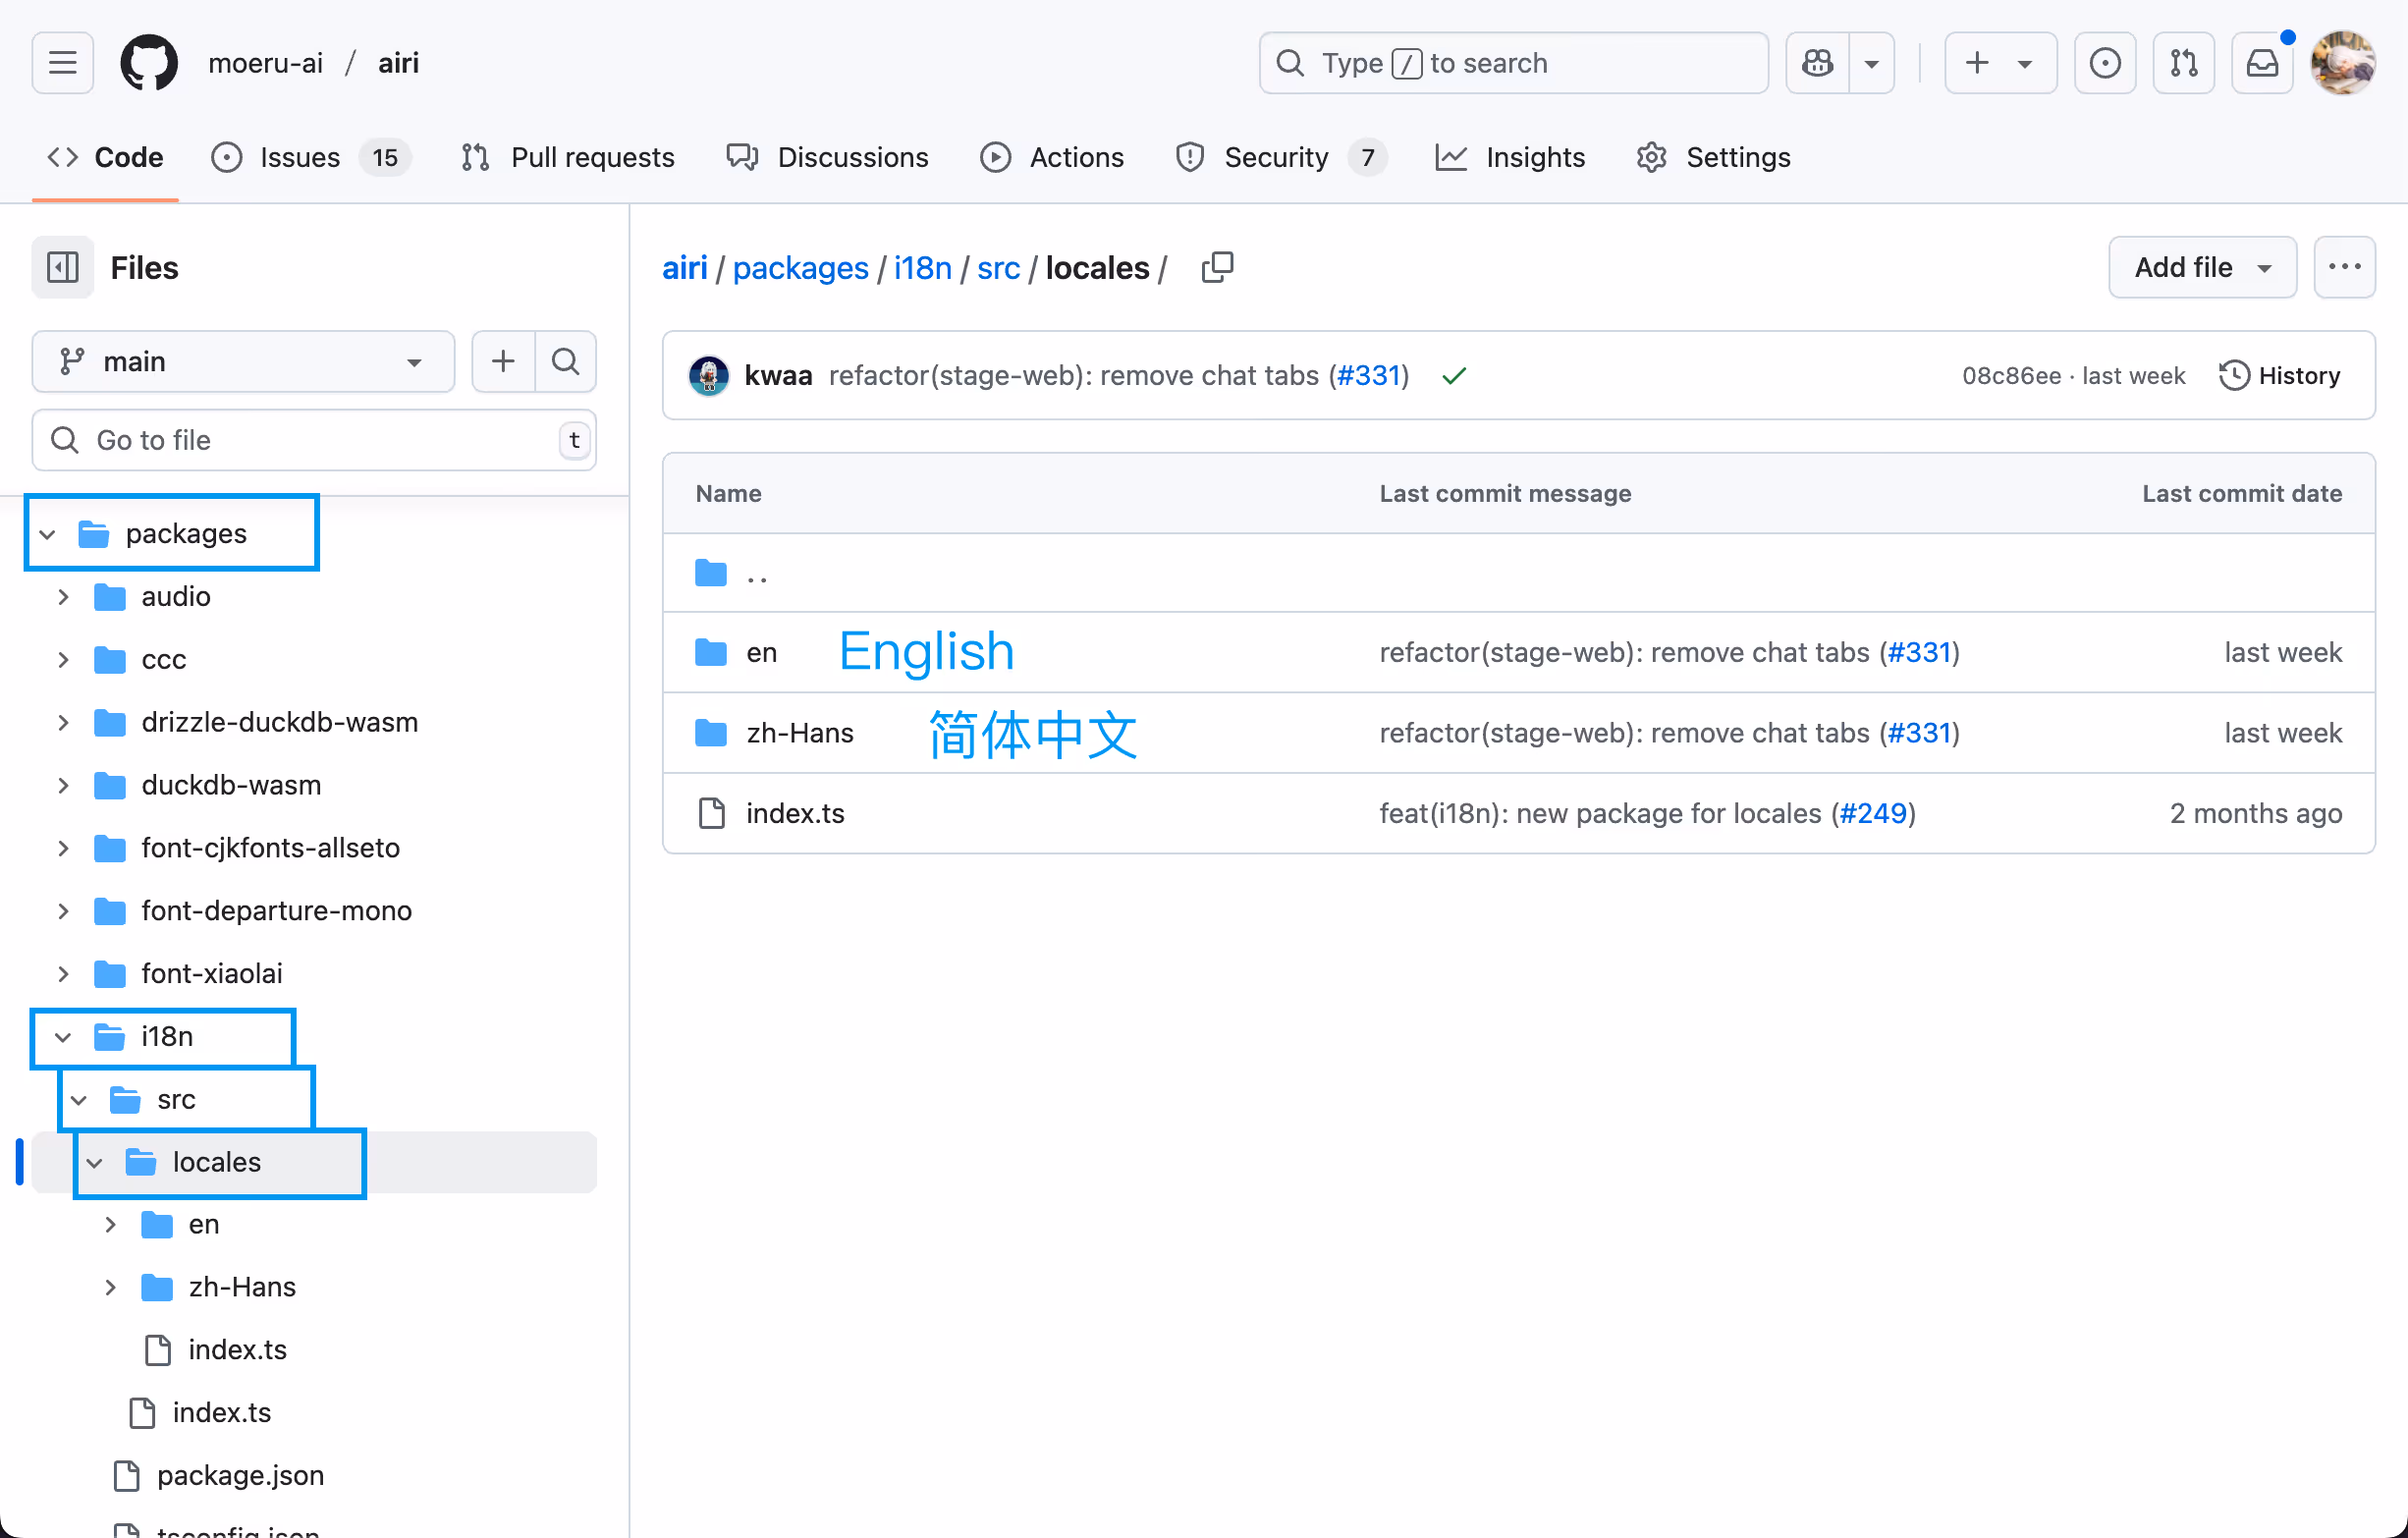Open the pull requests header icon
Viewport: 2408px width, 1538px height.
(x=2184, y=63)
